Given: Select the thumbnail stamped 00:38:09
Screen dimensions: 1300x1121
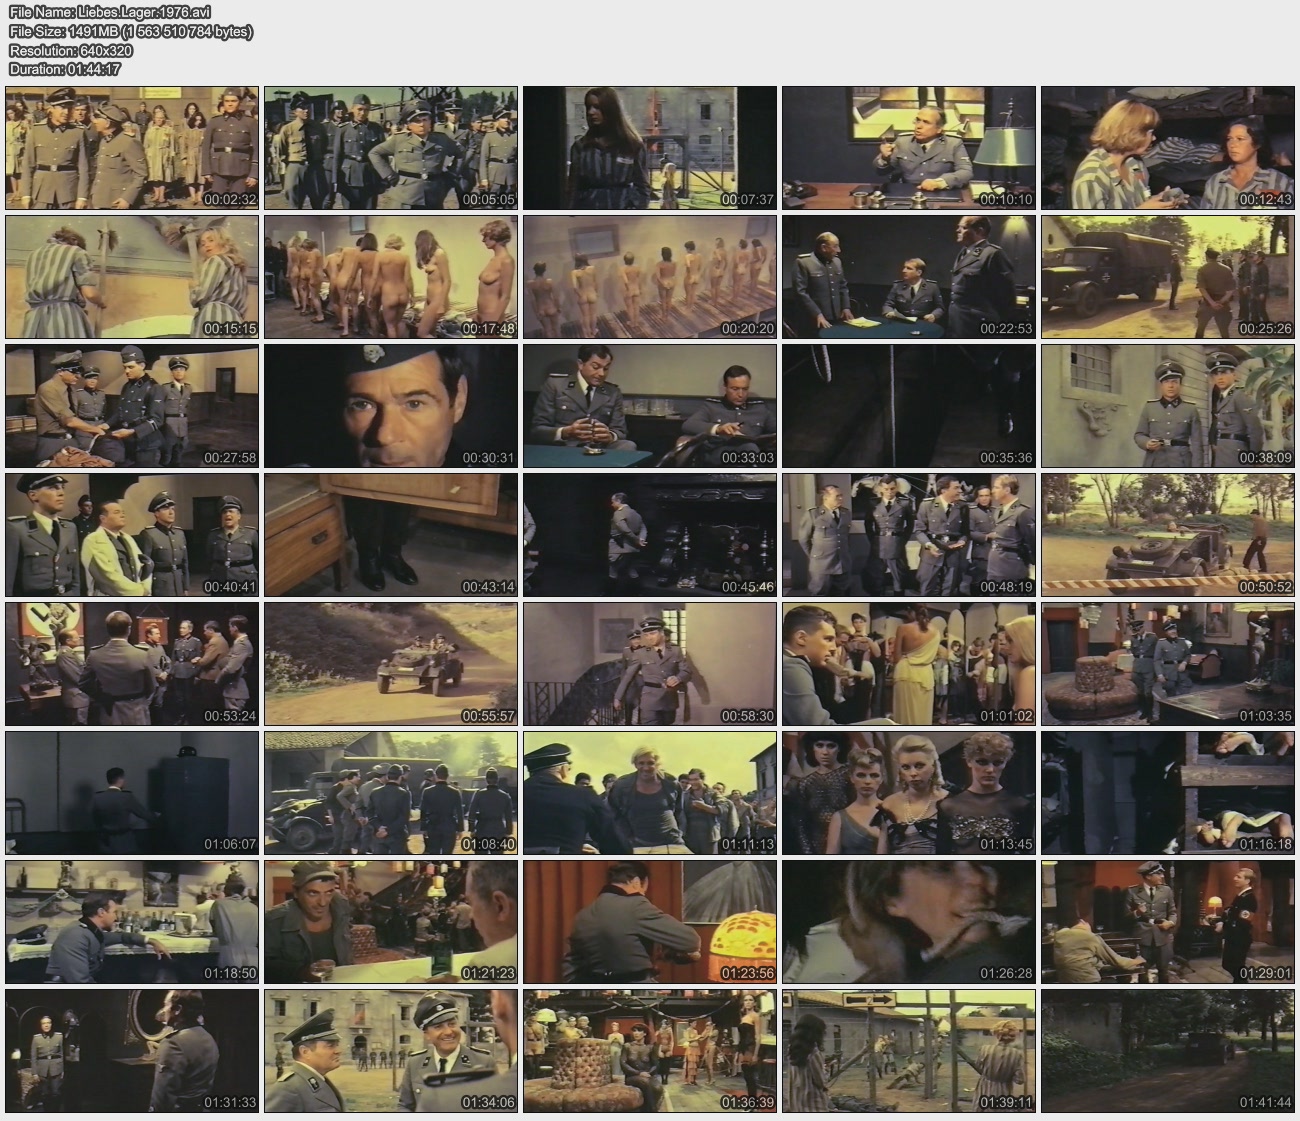Looking at the screenshot, I should pos(1168,406).
